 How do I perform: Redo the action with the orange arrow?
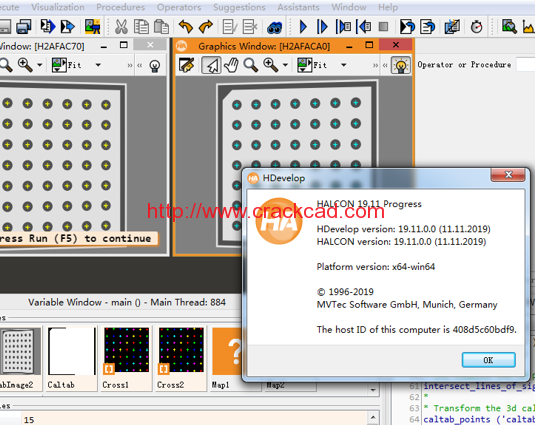click(206, 27)
